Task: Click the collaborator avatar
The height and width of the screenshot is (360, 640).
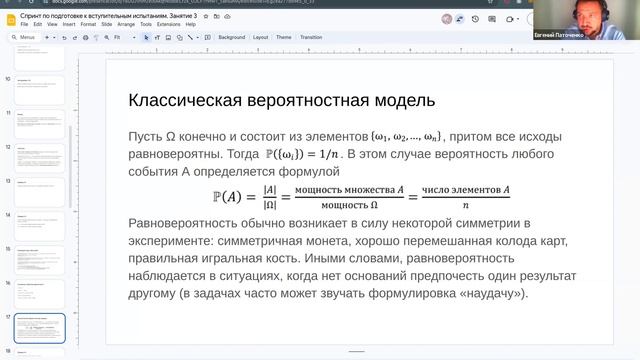Action: pyautogui.click(x=447, y=19)
